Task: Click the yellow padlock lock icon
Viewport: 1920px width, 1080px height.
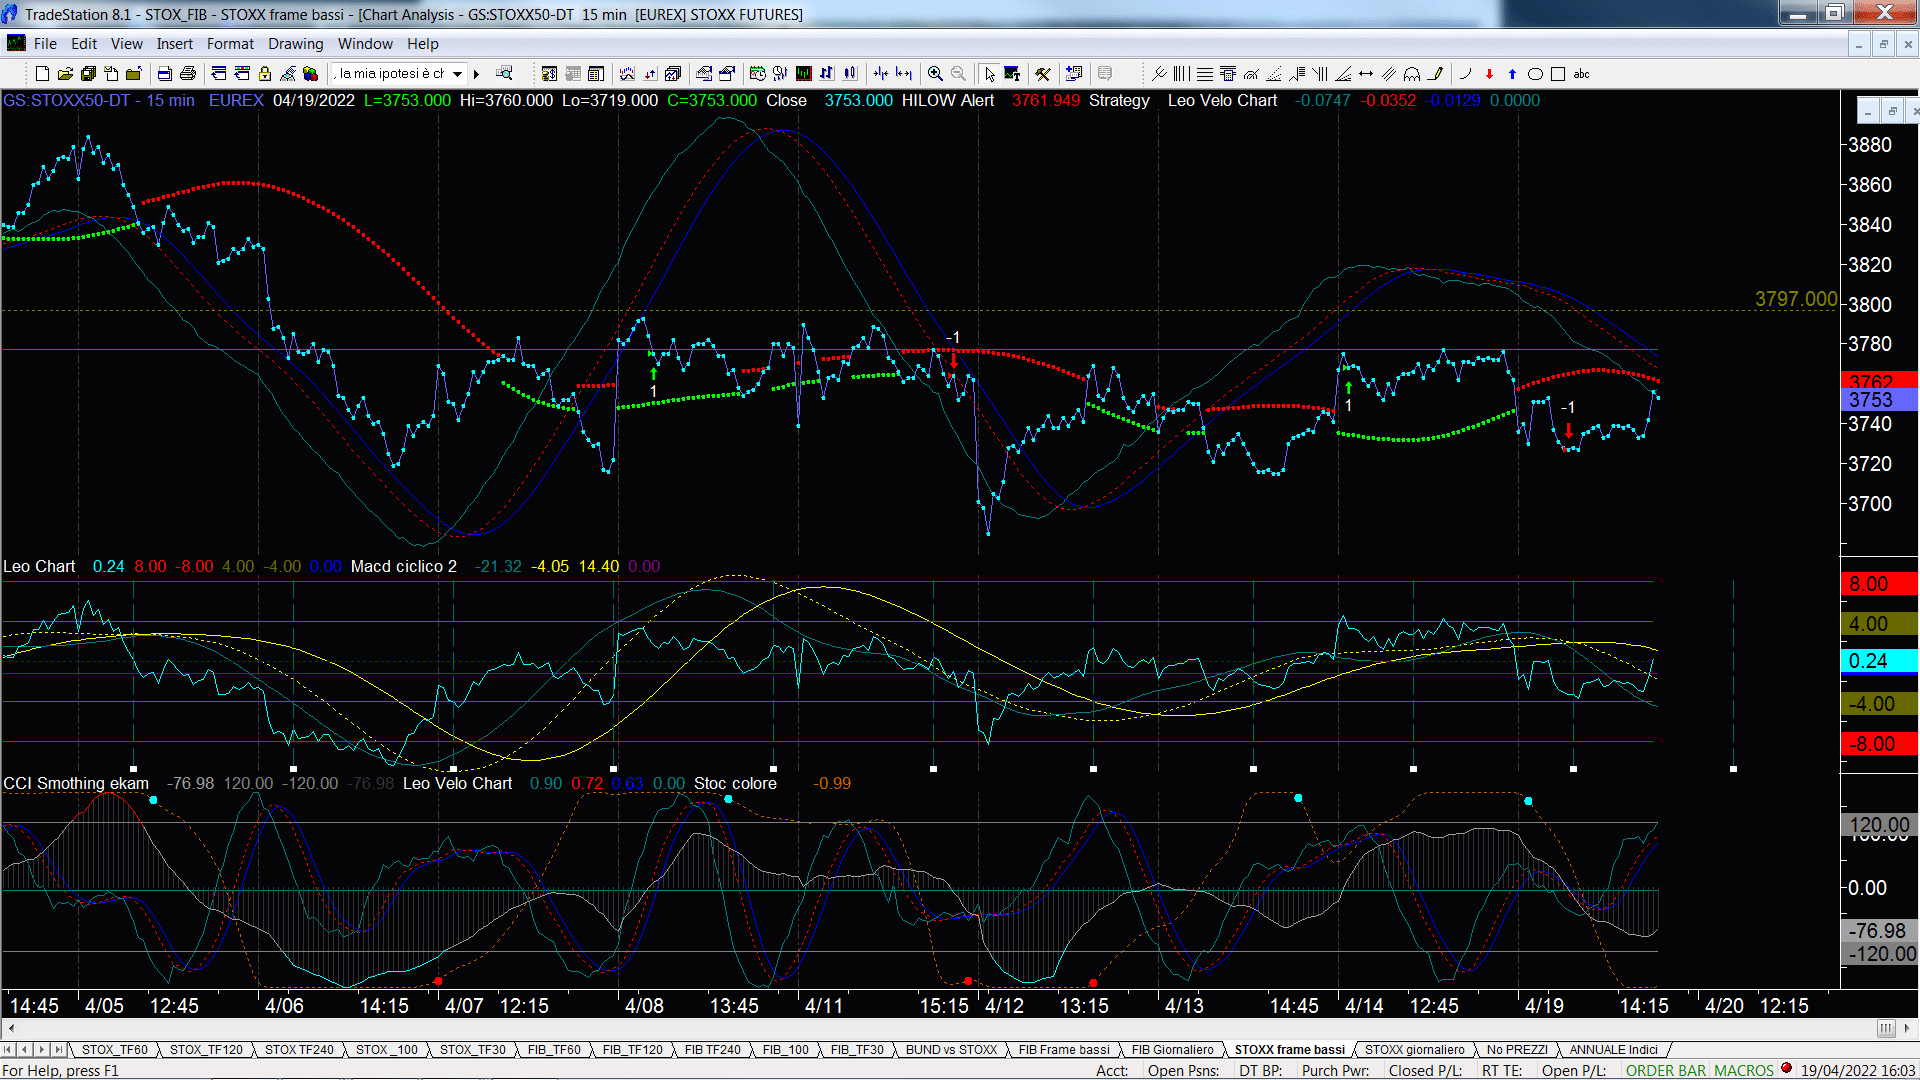Action: pos(265,74)
